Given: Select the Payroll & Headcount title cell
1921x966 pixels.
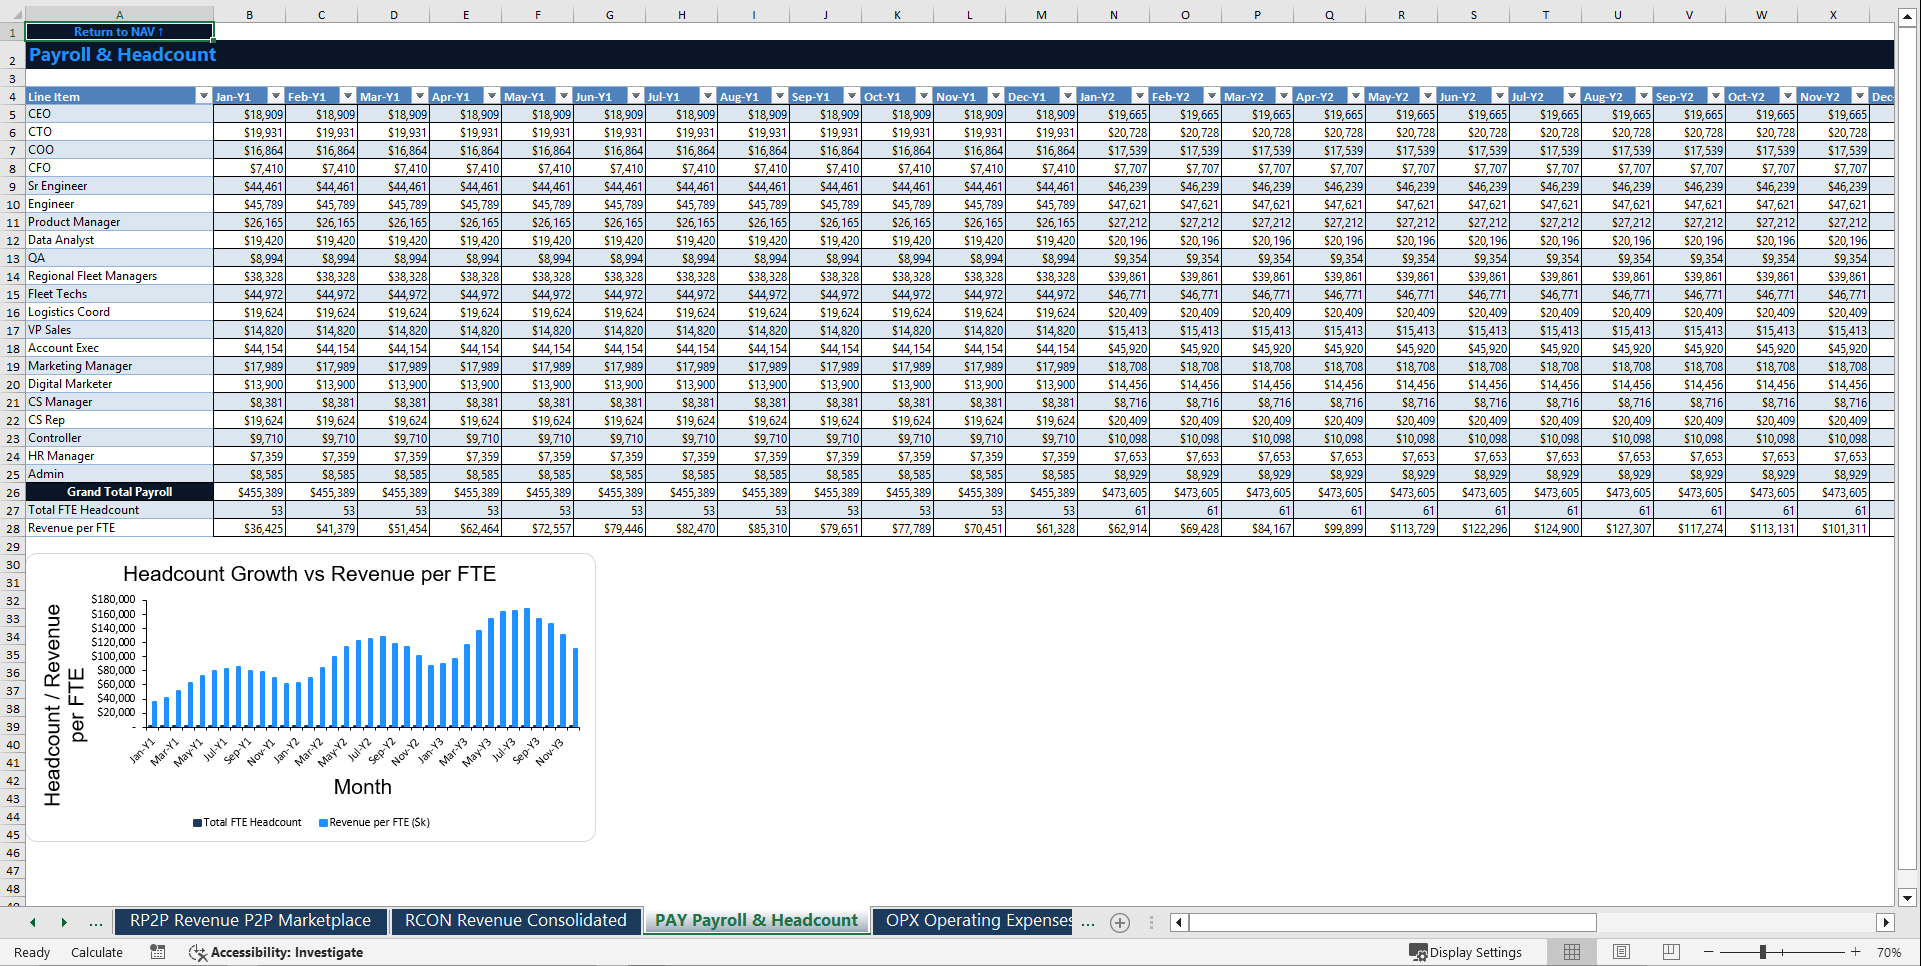Looking at the screenshot, I should (x=122, y=55).
